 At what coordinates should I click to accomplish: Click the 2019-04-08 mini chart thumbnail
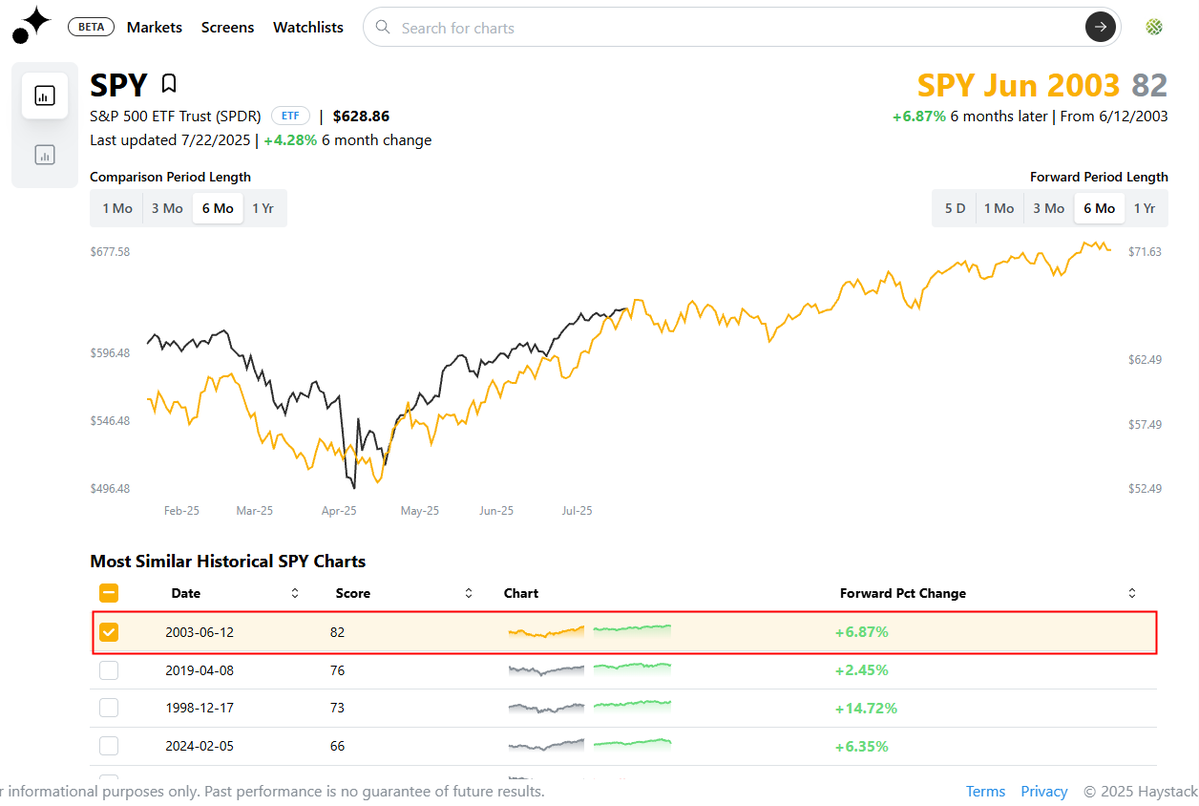(590, 669)
